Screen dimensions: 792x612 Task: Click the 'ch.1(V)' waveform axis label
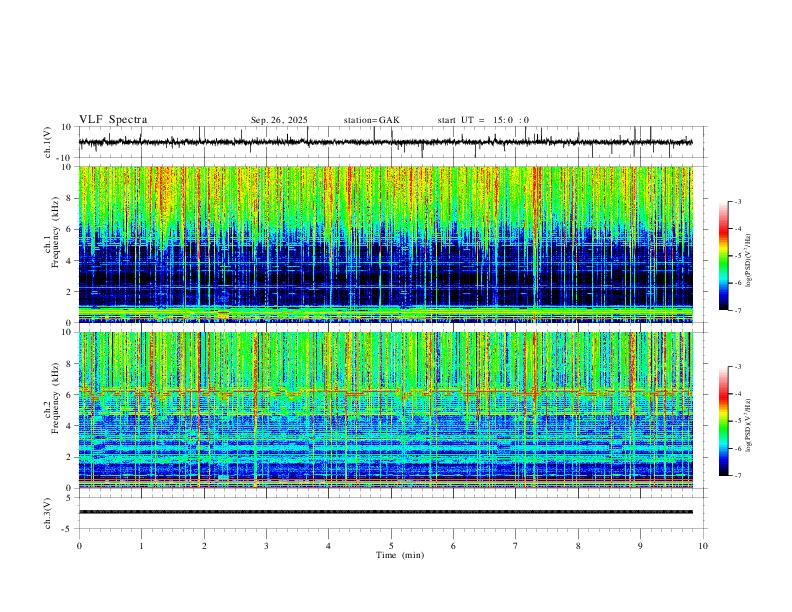[x=48, y=142]
